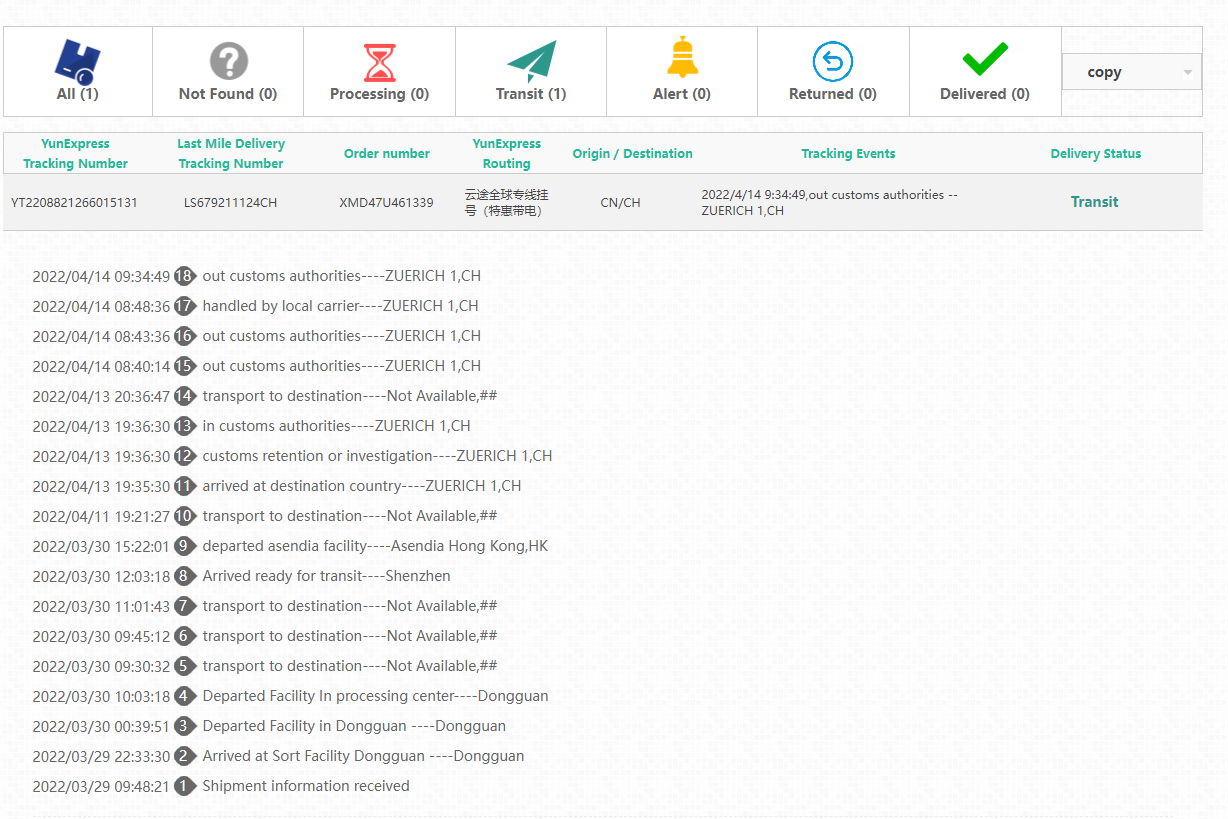Switch to the Transit (1) tab label
The image size is (1228, 819).
pyautogui.click(x=531, y=94)
